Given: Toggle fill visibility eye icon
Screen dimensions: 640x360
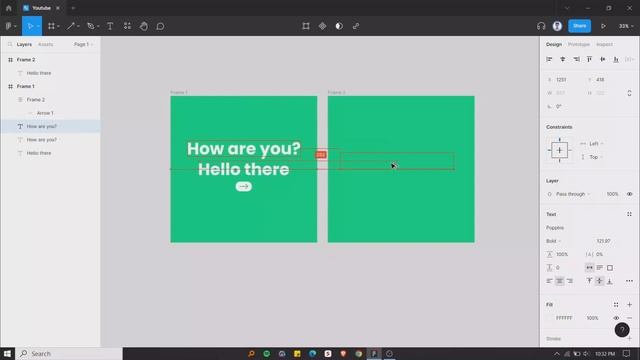Looking at the screenshot, I should pos(616,318).
